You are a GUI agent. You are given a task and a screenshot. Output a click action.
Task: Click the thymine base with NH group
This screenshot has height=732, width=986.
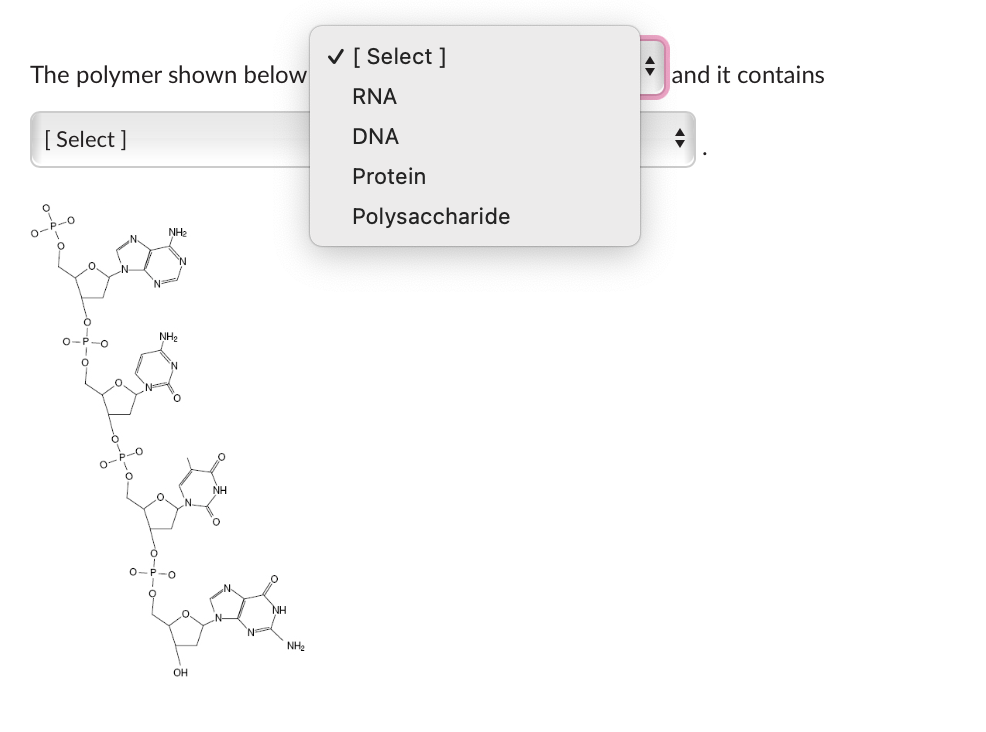(200, 490)
